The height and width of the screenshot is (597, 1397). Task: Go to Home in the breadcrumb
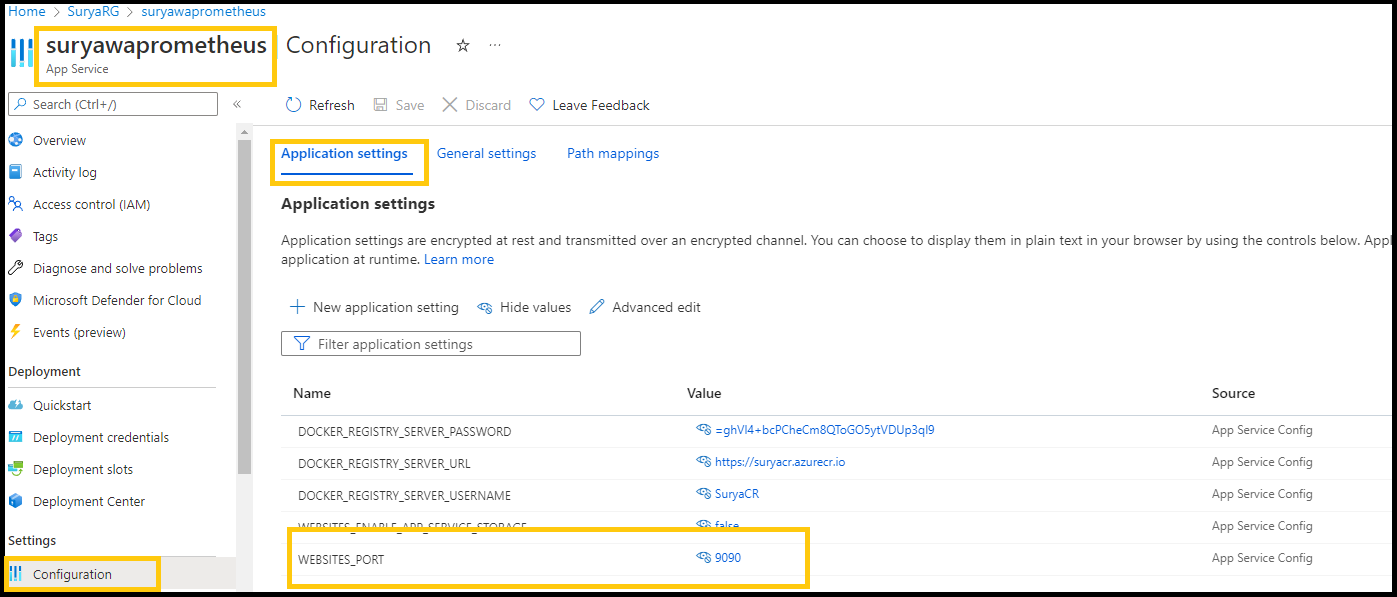[27, 11]
